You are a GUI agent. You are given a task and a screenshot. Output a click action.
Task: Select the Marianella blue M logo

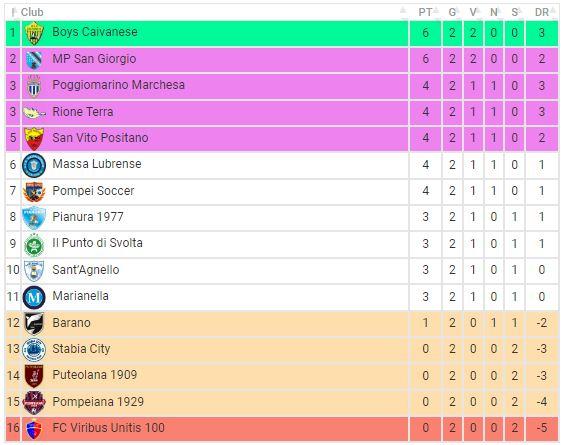click(x=34, y=297)
